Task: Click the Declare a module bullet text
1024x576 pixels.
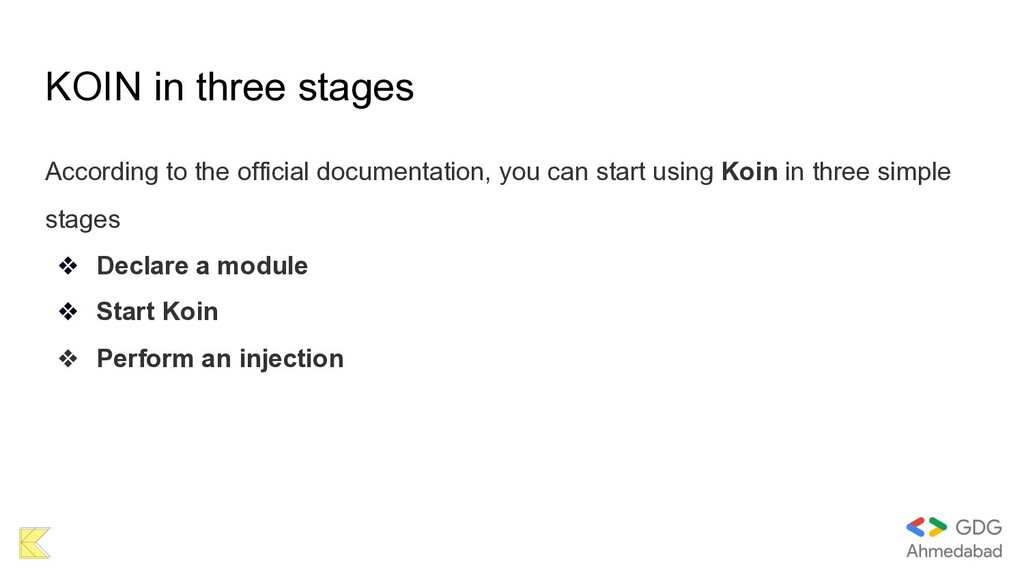Action: [202, 266]
